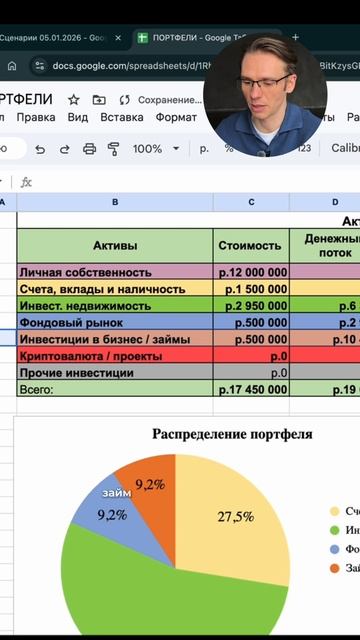The width and height of the screenshot is (360, 640).
Task: Open the Вид menu
Action: click(x=78, y=118)
